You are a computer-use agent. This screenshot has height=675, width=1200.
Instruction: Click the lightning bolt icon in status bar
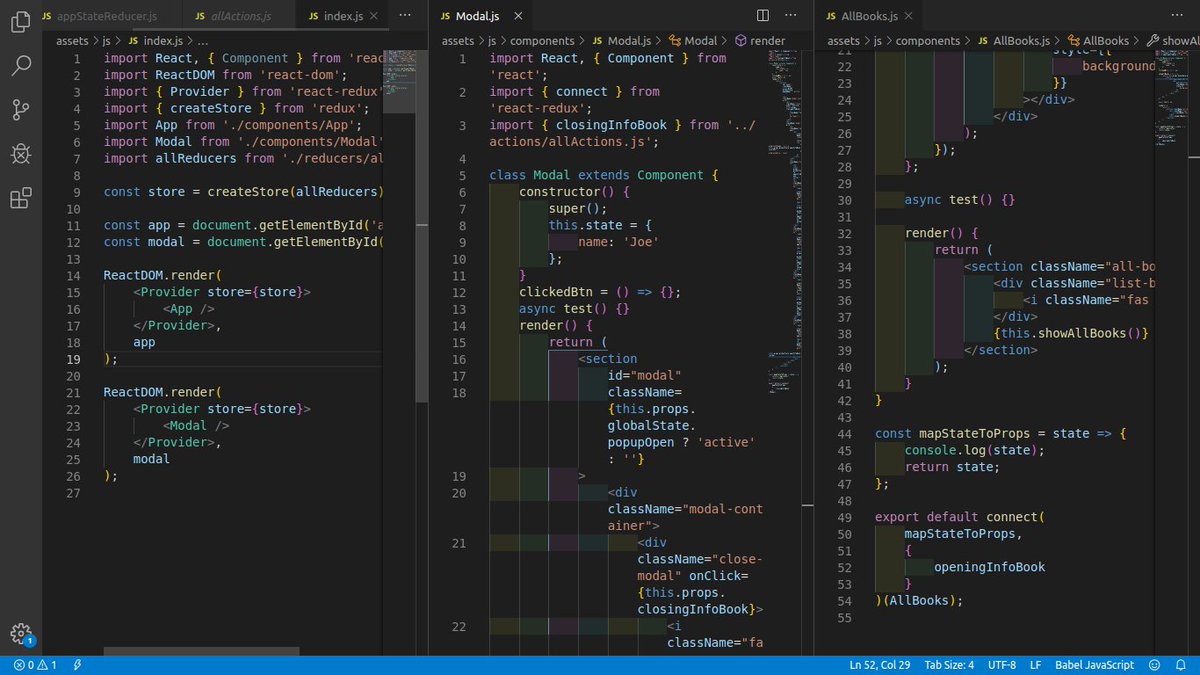[77, 665]
